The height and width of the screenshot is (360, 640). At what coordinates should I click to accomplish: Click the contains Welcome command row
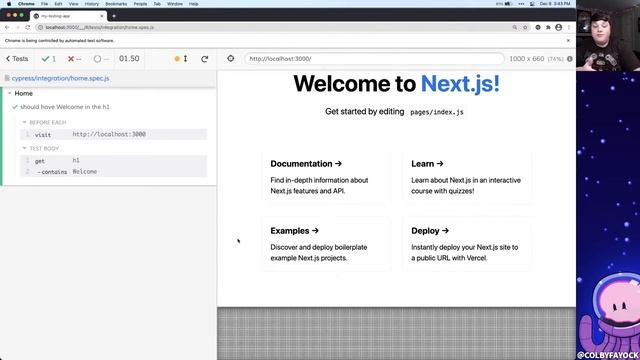pyautogui.click(x=113, y=172)
